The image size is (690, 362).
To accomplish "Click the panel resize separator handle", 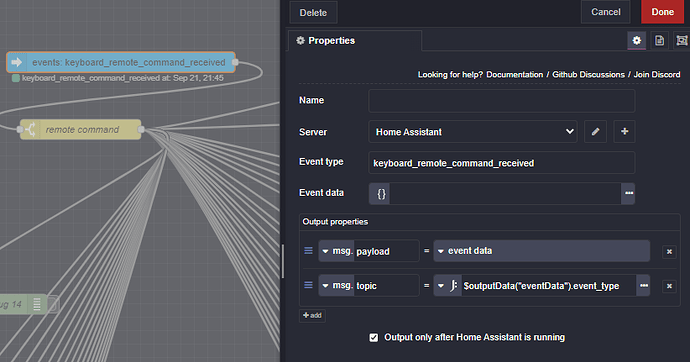I will pyautogui.click(x=283, y=261).
